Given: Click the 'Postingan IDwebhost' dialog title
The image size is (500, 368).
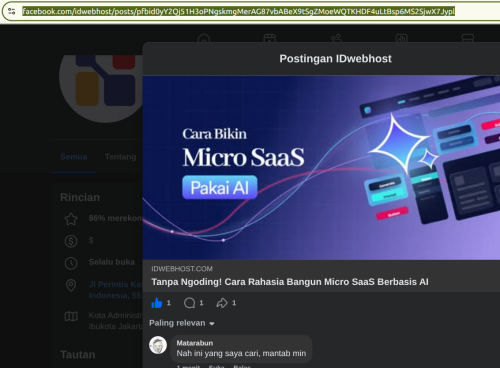Looking at the screenshot, I should tap(335, 59).
